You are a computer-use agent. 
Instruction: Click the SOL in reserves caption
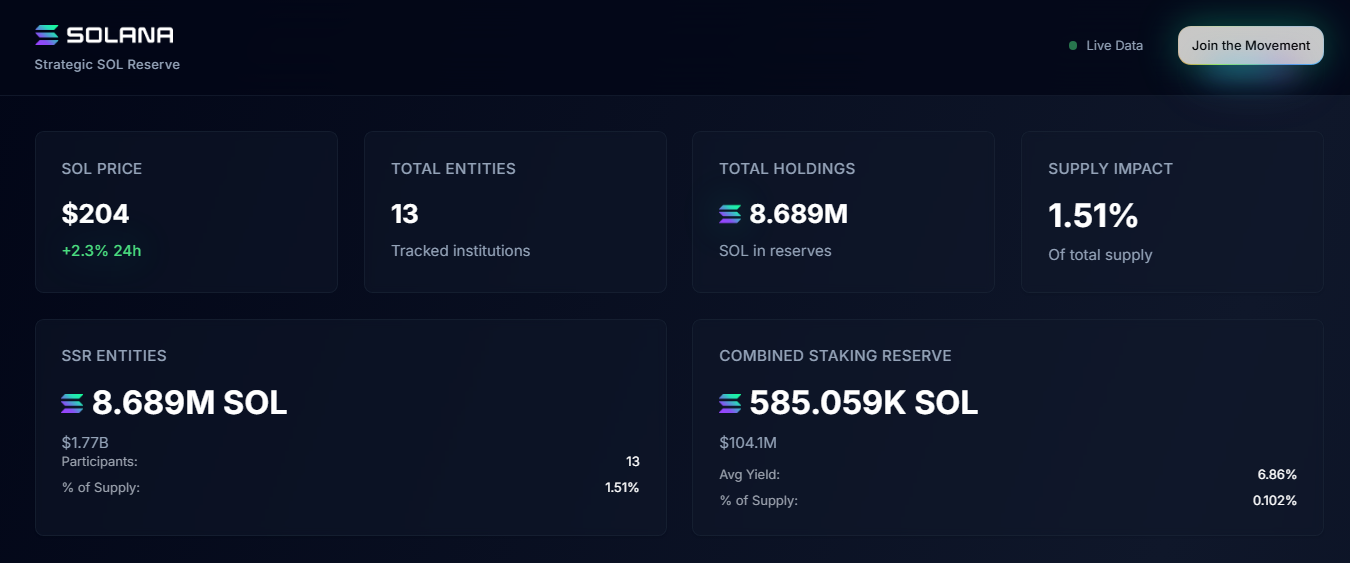[775, 250]
